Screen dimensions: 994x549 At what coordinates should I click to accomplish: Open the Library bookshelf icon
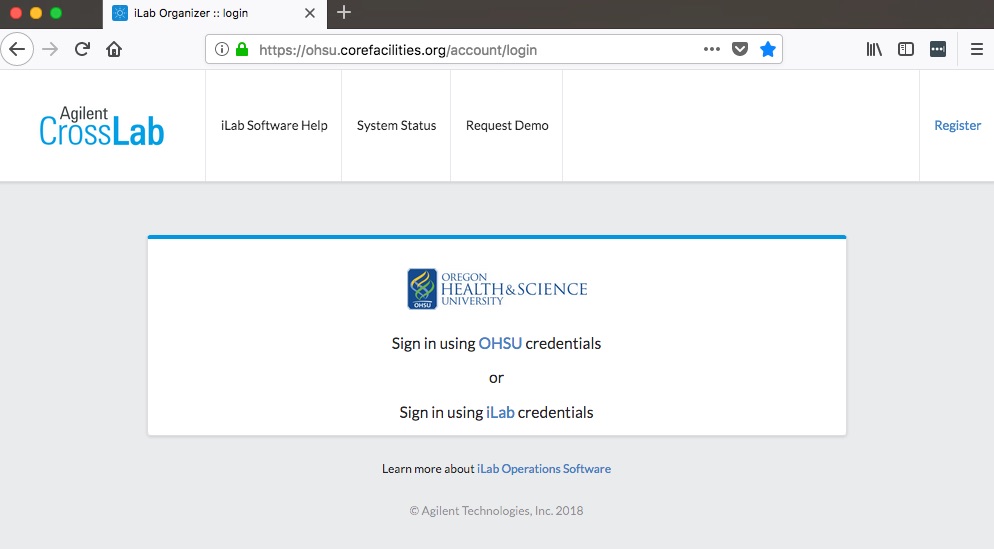[x=874, y=49]
